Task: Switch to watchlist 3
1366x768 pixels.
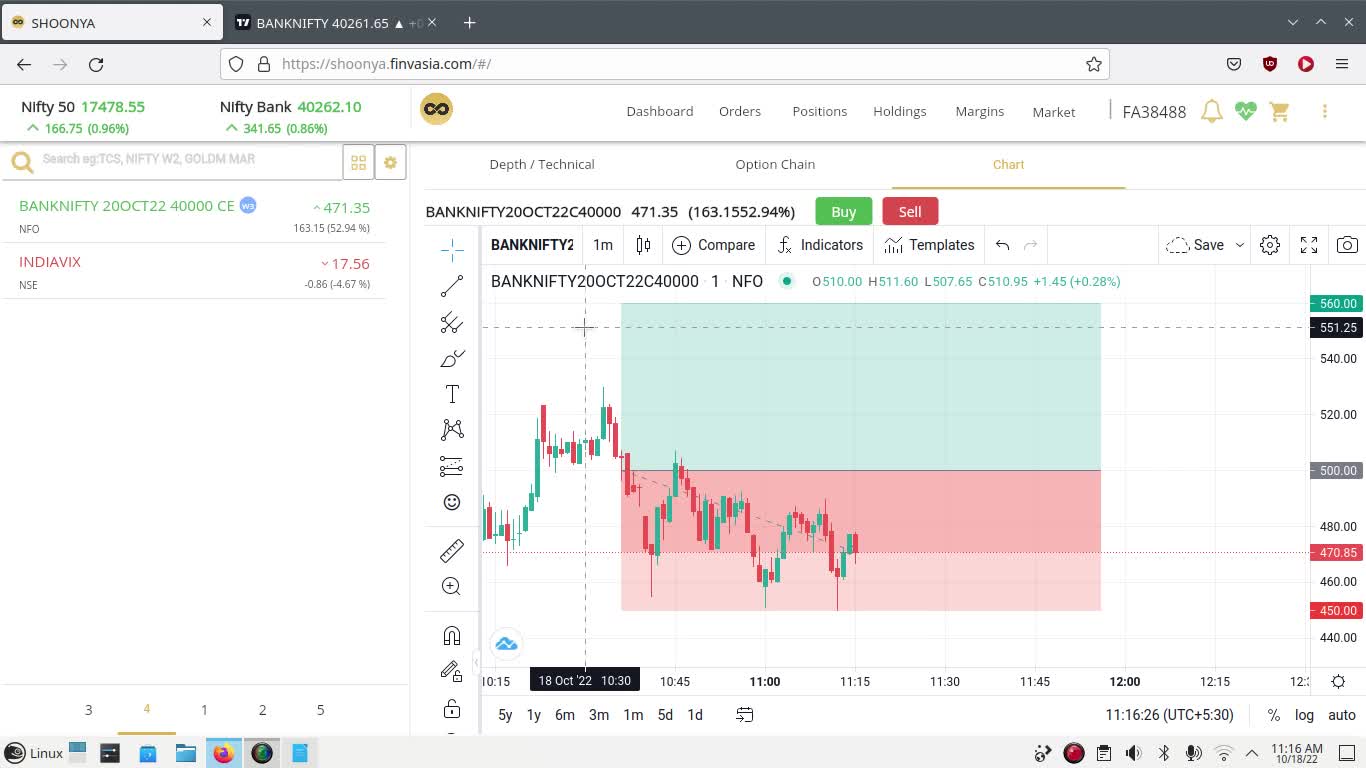Action: point(88,710)
